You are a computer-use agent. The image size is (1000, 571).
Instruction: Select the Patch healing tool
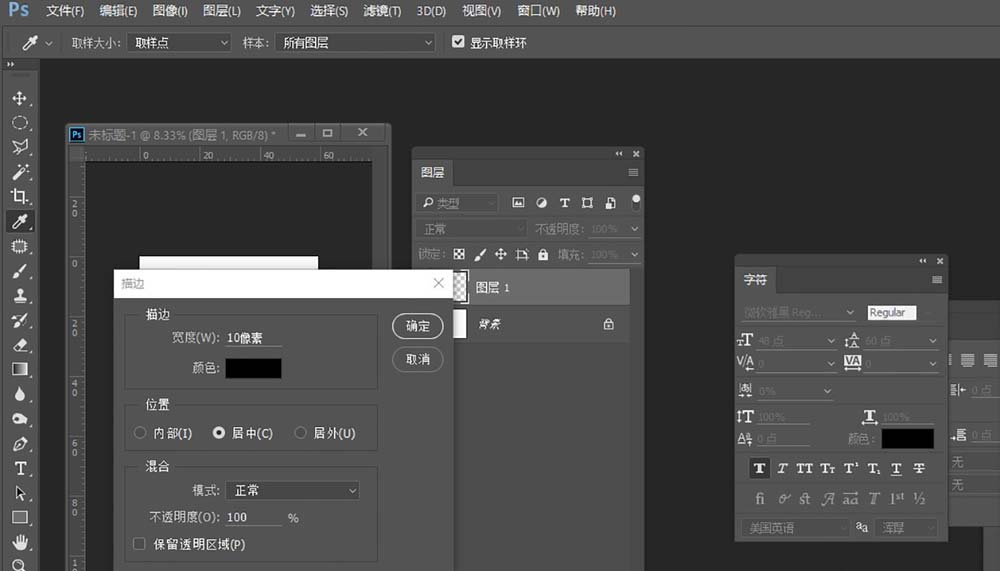[x=20, y=246]
